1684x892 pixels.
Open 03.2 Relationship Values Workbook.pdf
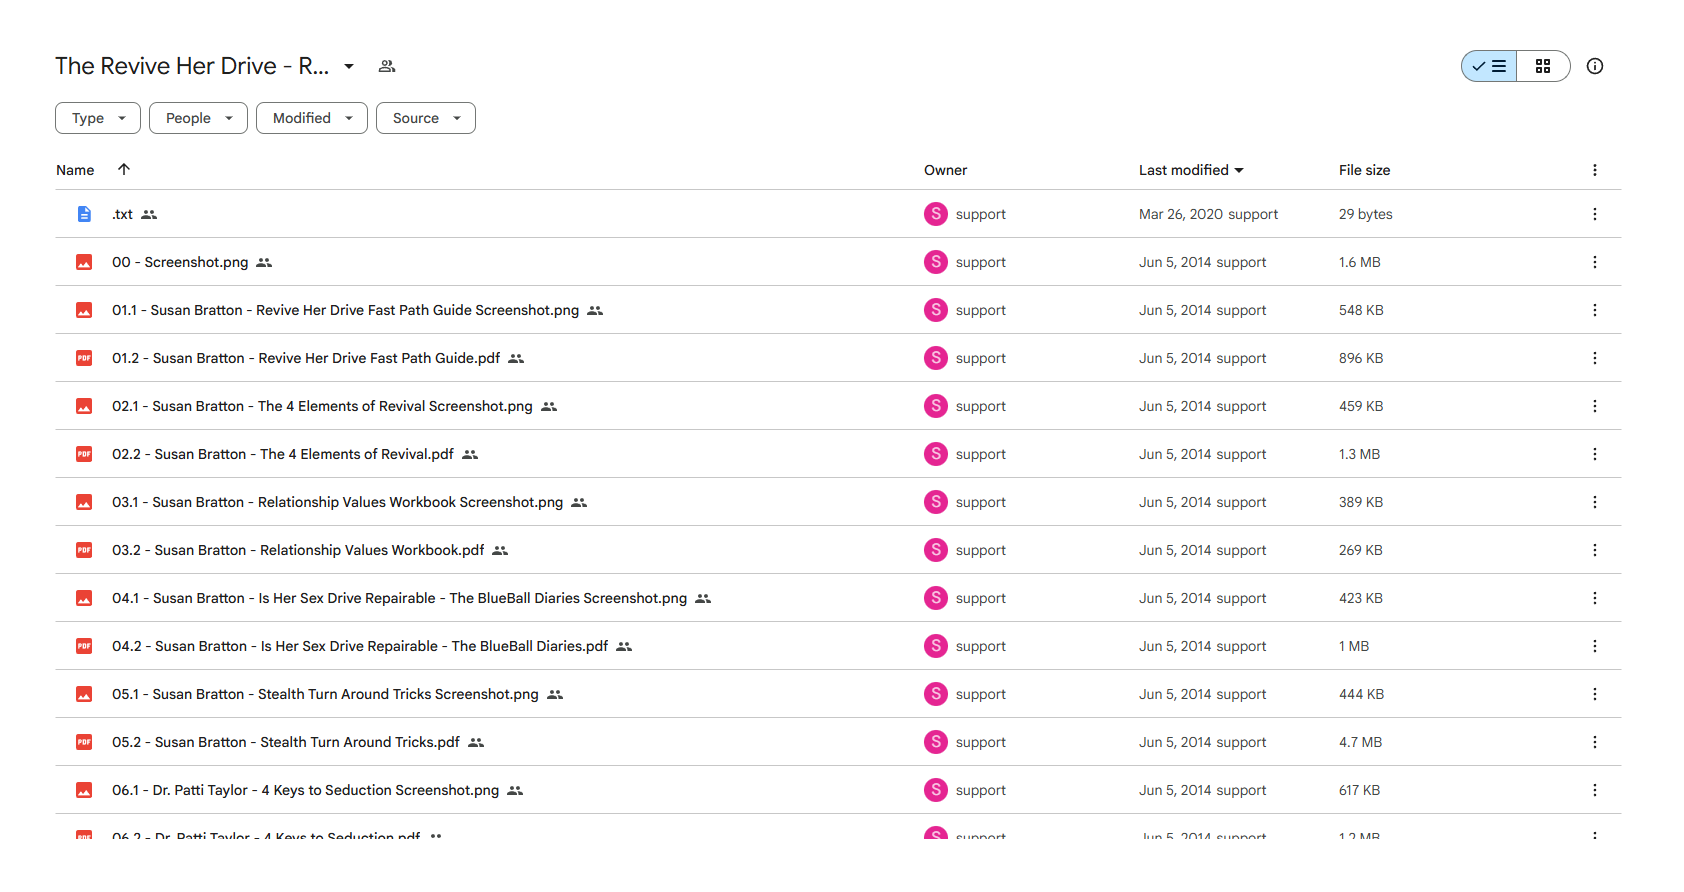[298, 550]
